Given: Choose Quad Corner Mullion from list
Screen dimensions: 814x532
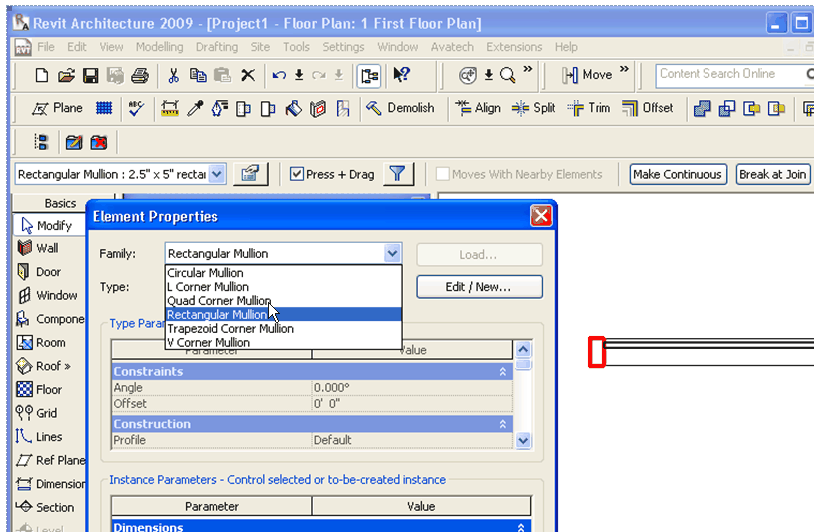Looking at the screenshot, I should (283, 301).
